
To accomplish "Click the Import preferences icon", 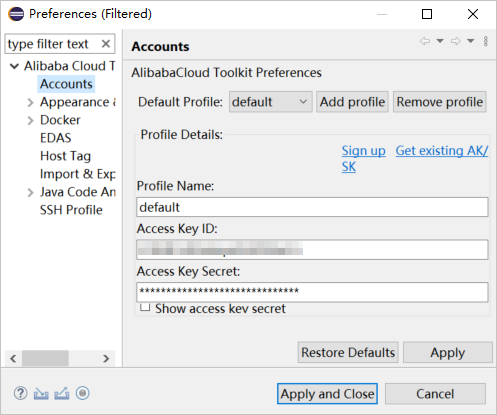I will (x=41, y=394).
